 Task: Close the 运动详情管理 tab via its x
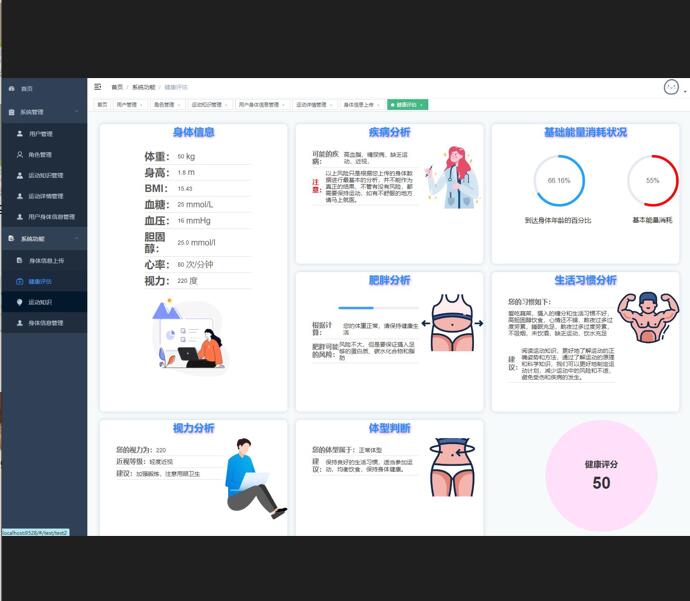point(331,105)
